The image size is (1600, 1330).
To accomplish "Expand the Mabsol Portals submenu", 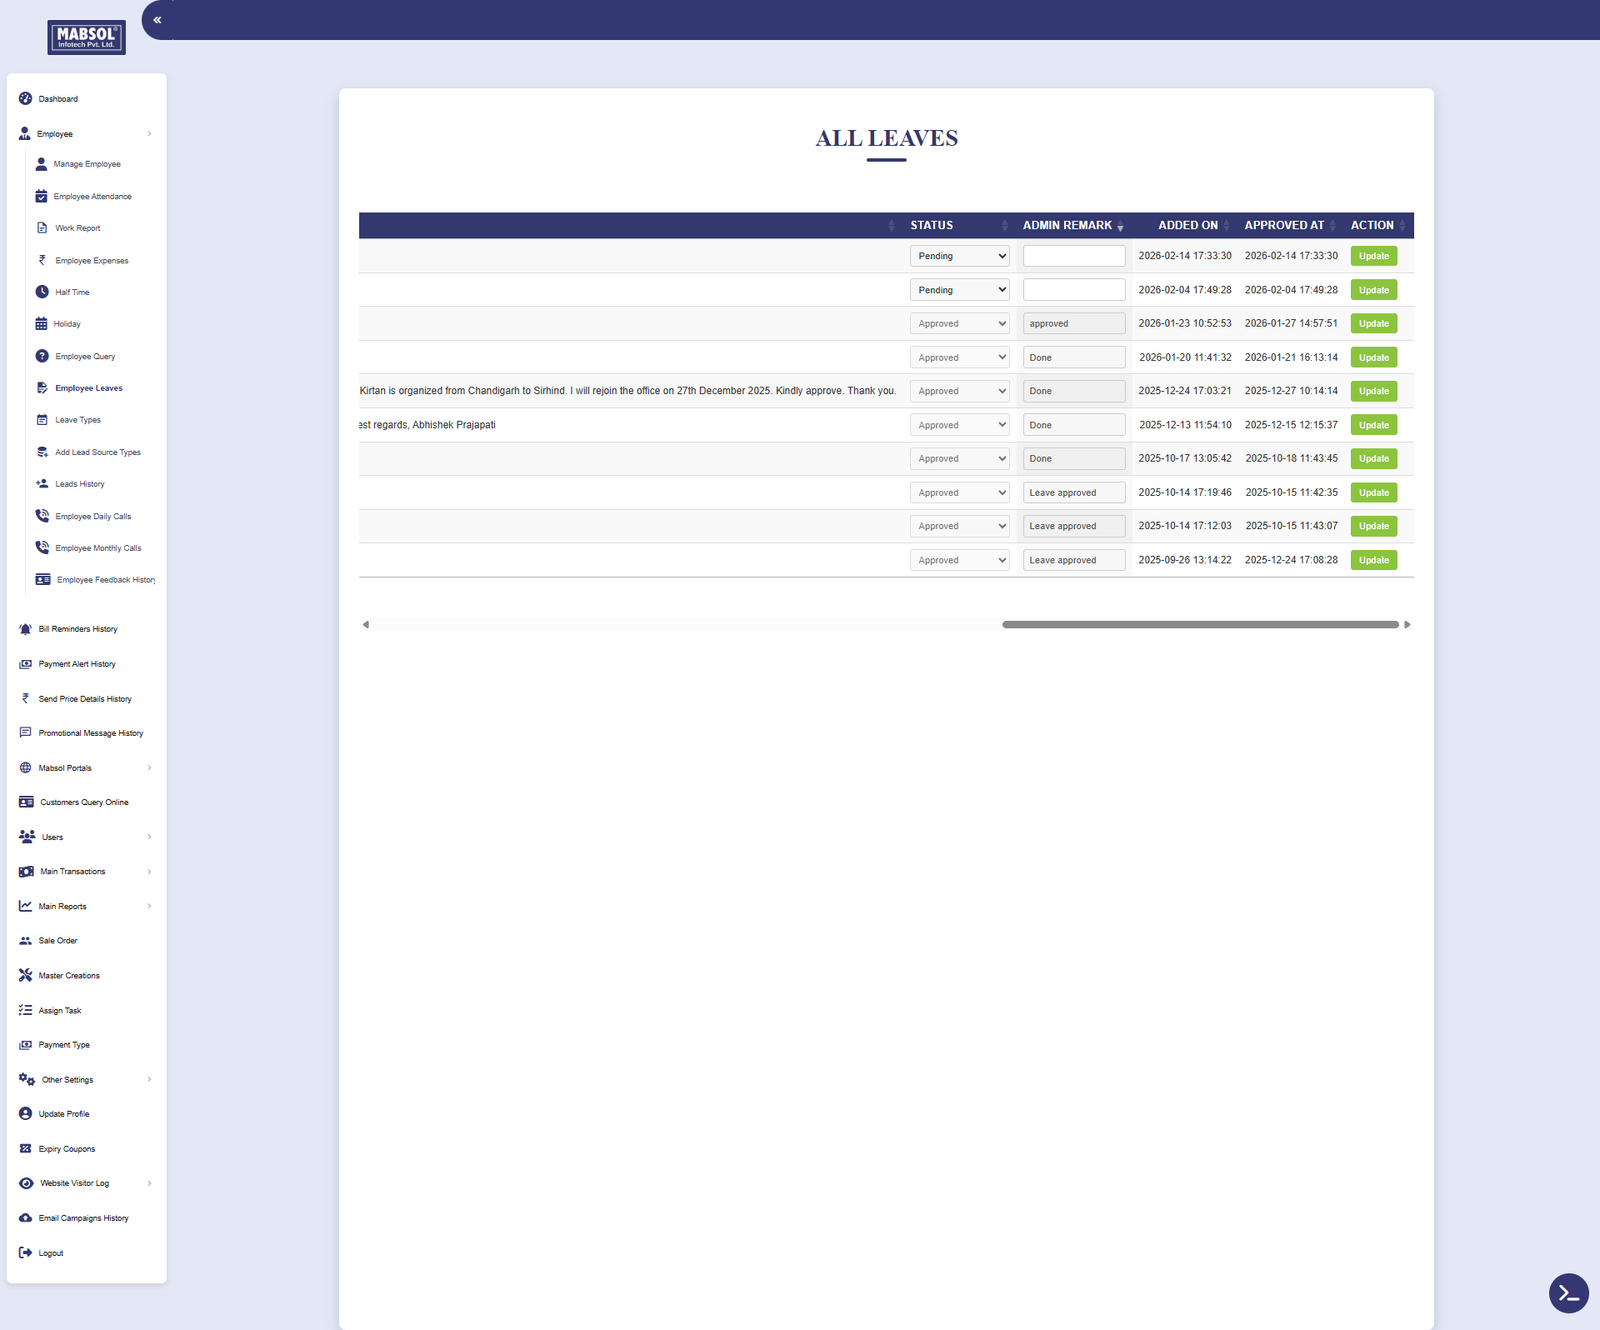I will 149,768.
